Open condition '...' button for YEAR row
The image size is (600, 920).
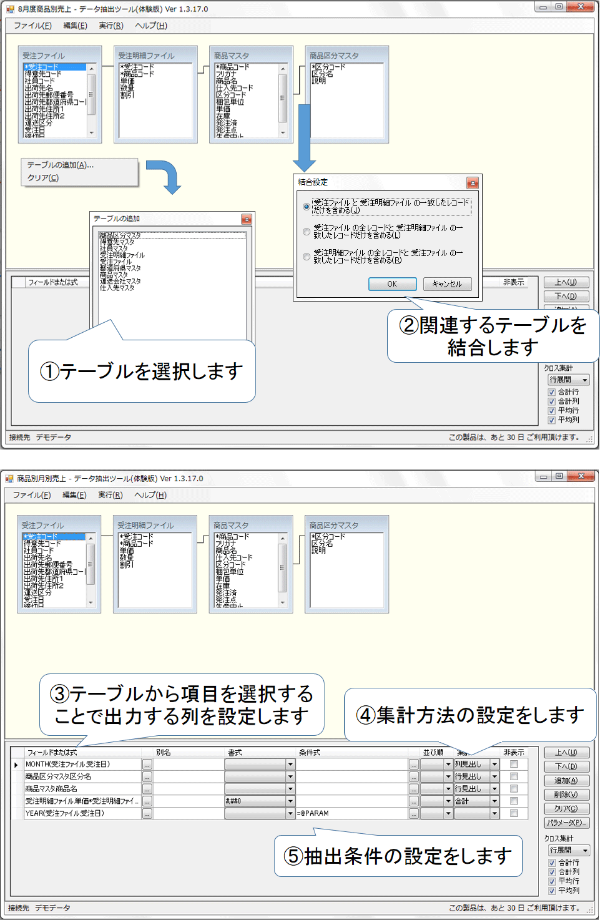[413, 814]
